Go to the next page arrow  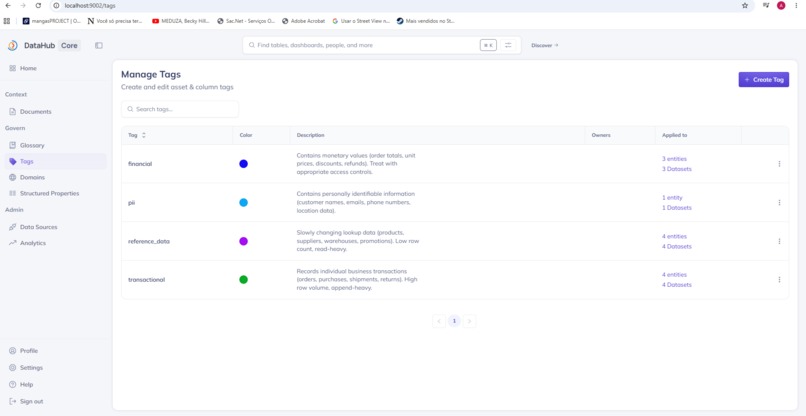pos(469,321)
